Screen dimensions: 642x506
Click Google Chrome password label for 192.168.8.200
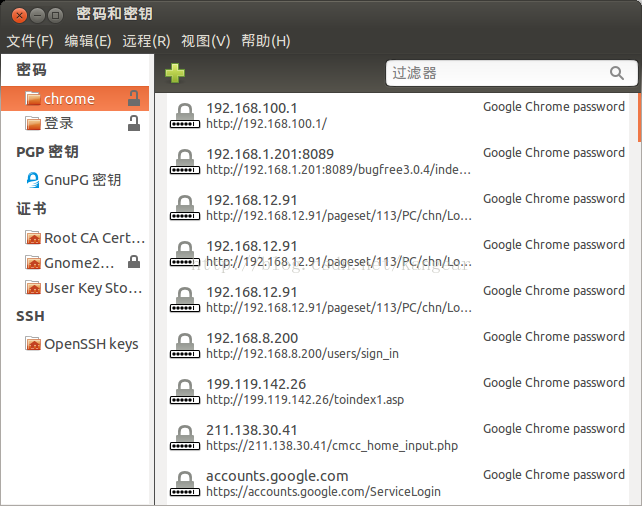click(554, 337)
